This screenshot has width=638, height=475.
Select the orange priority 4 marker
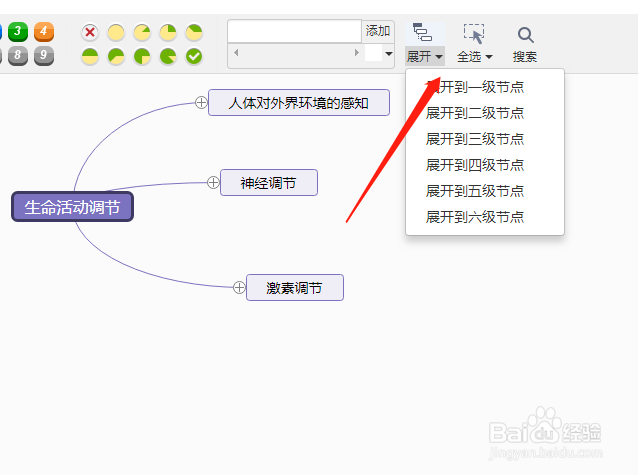[x=44, y=32]
